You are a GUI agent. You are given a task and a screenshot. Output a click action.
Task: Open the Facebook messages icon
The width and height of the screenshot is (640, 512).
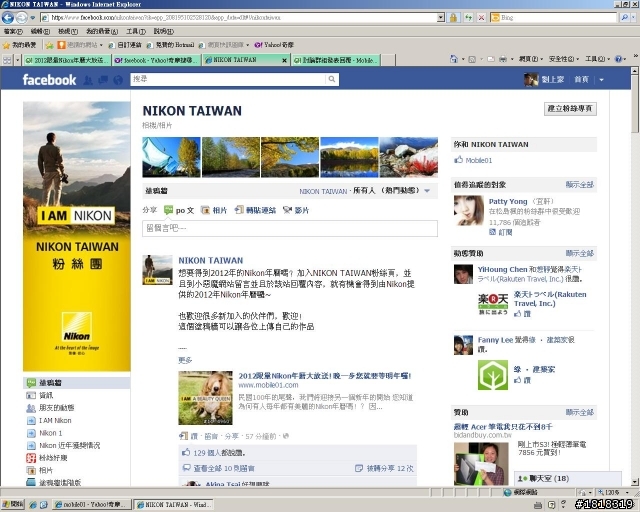(x=103, y=80)
